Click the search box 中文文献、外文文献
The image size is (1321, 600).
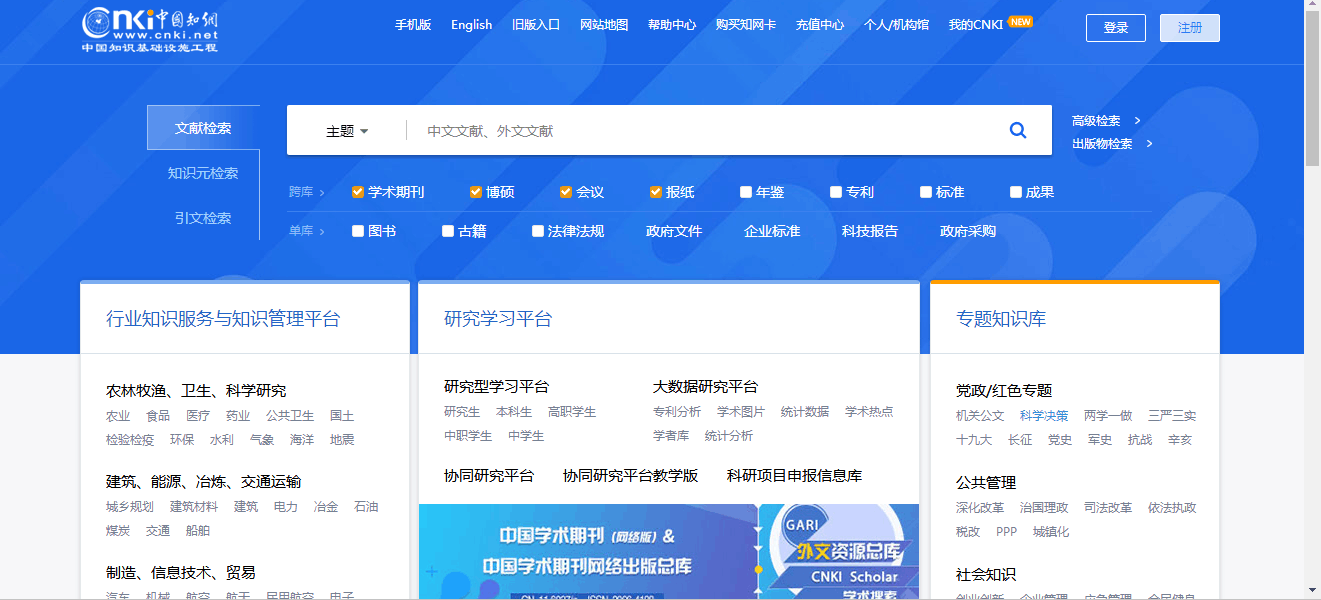click(x=700, y=131)
